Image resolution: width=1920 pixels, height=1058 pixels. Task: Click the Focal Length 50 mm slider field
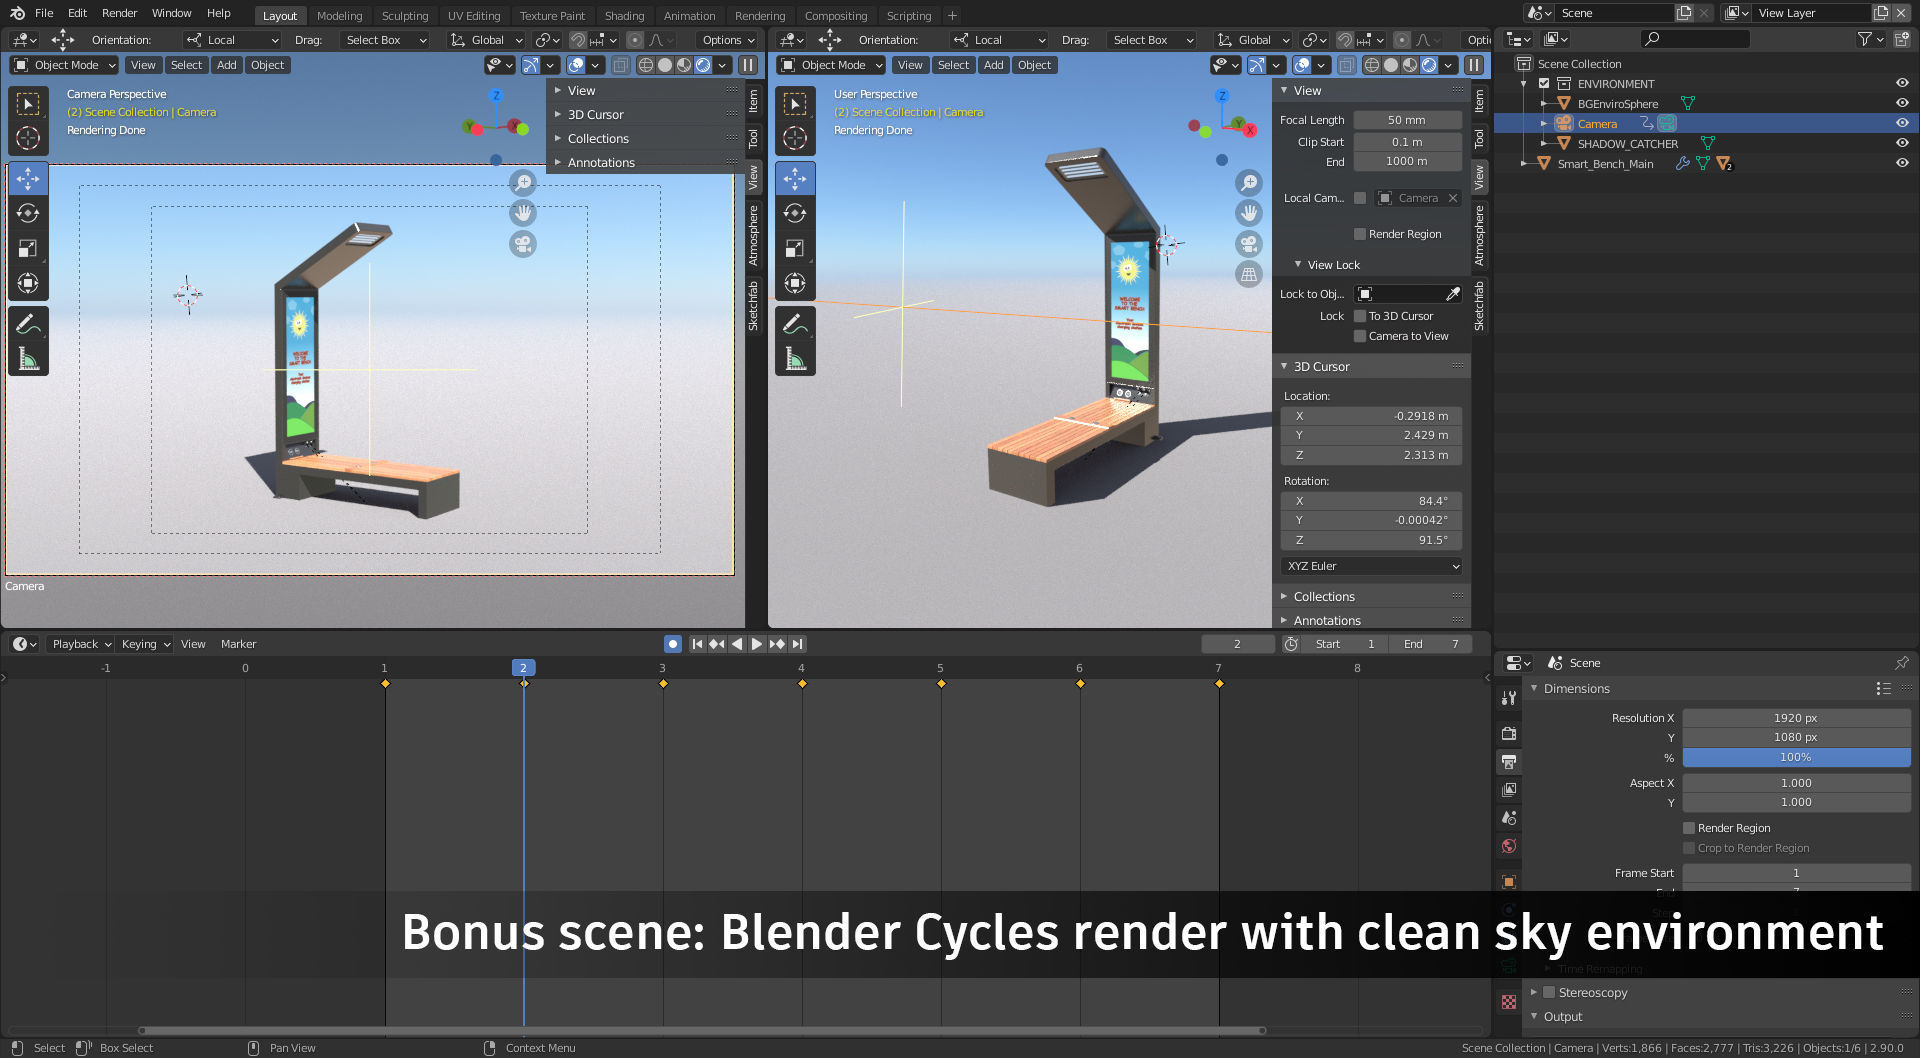tap(1406, 120)
